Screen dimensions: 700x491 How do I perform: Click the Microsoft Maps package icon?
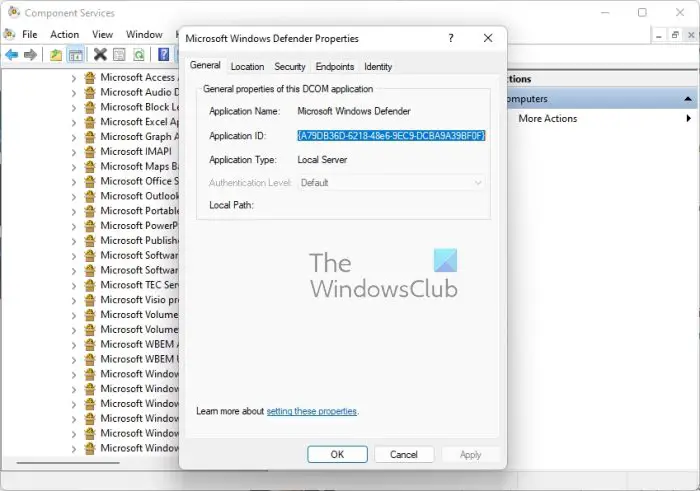click(x=90, y=166)
